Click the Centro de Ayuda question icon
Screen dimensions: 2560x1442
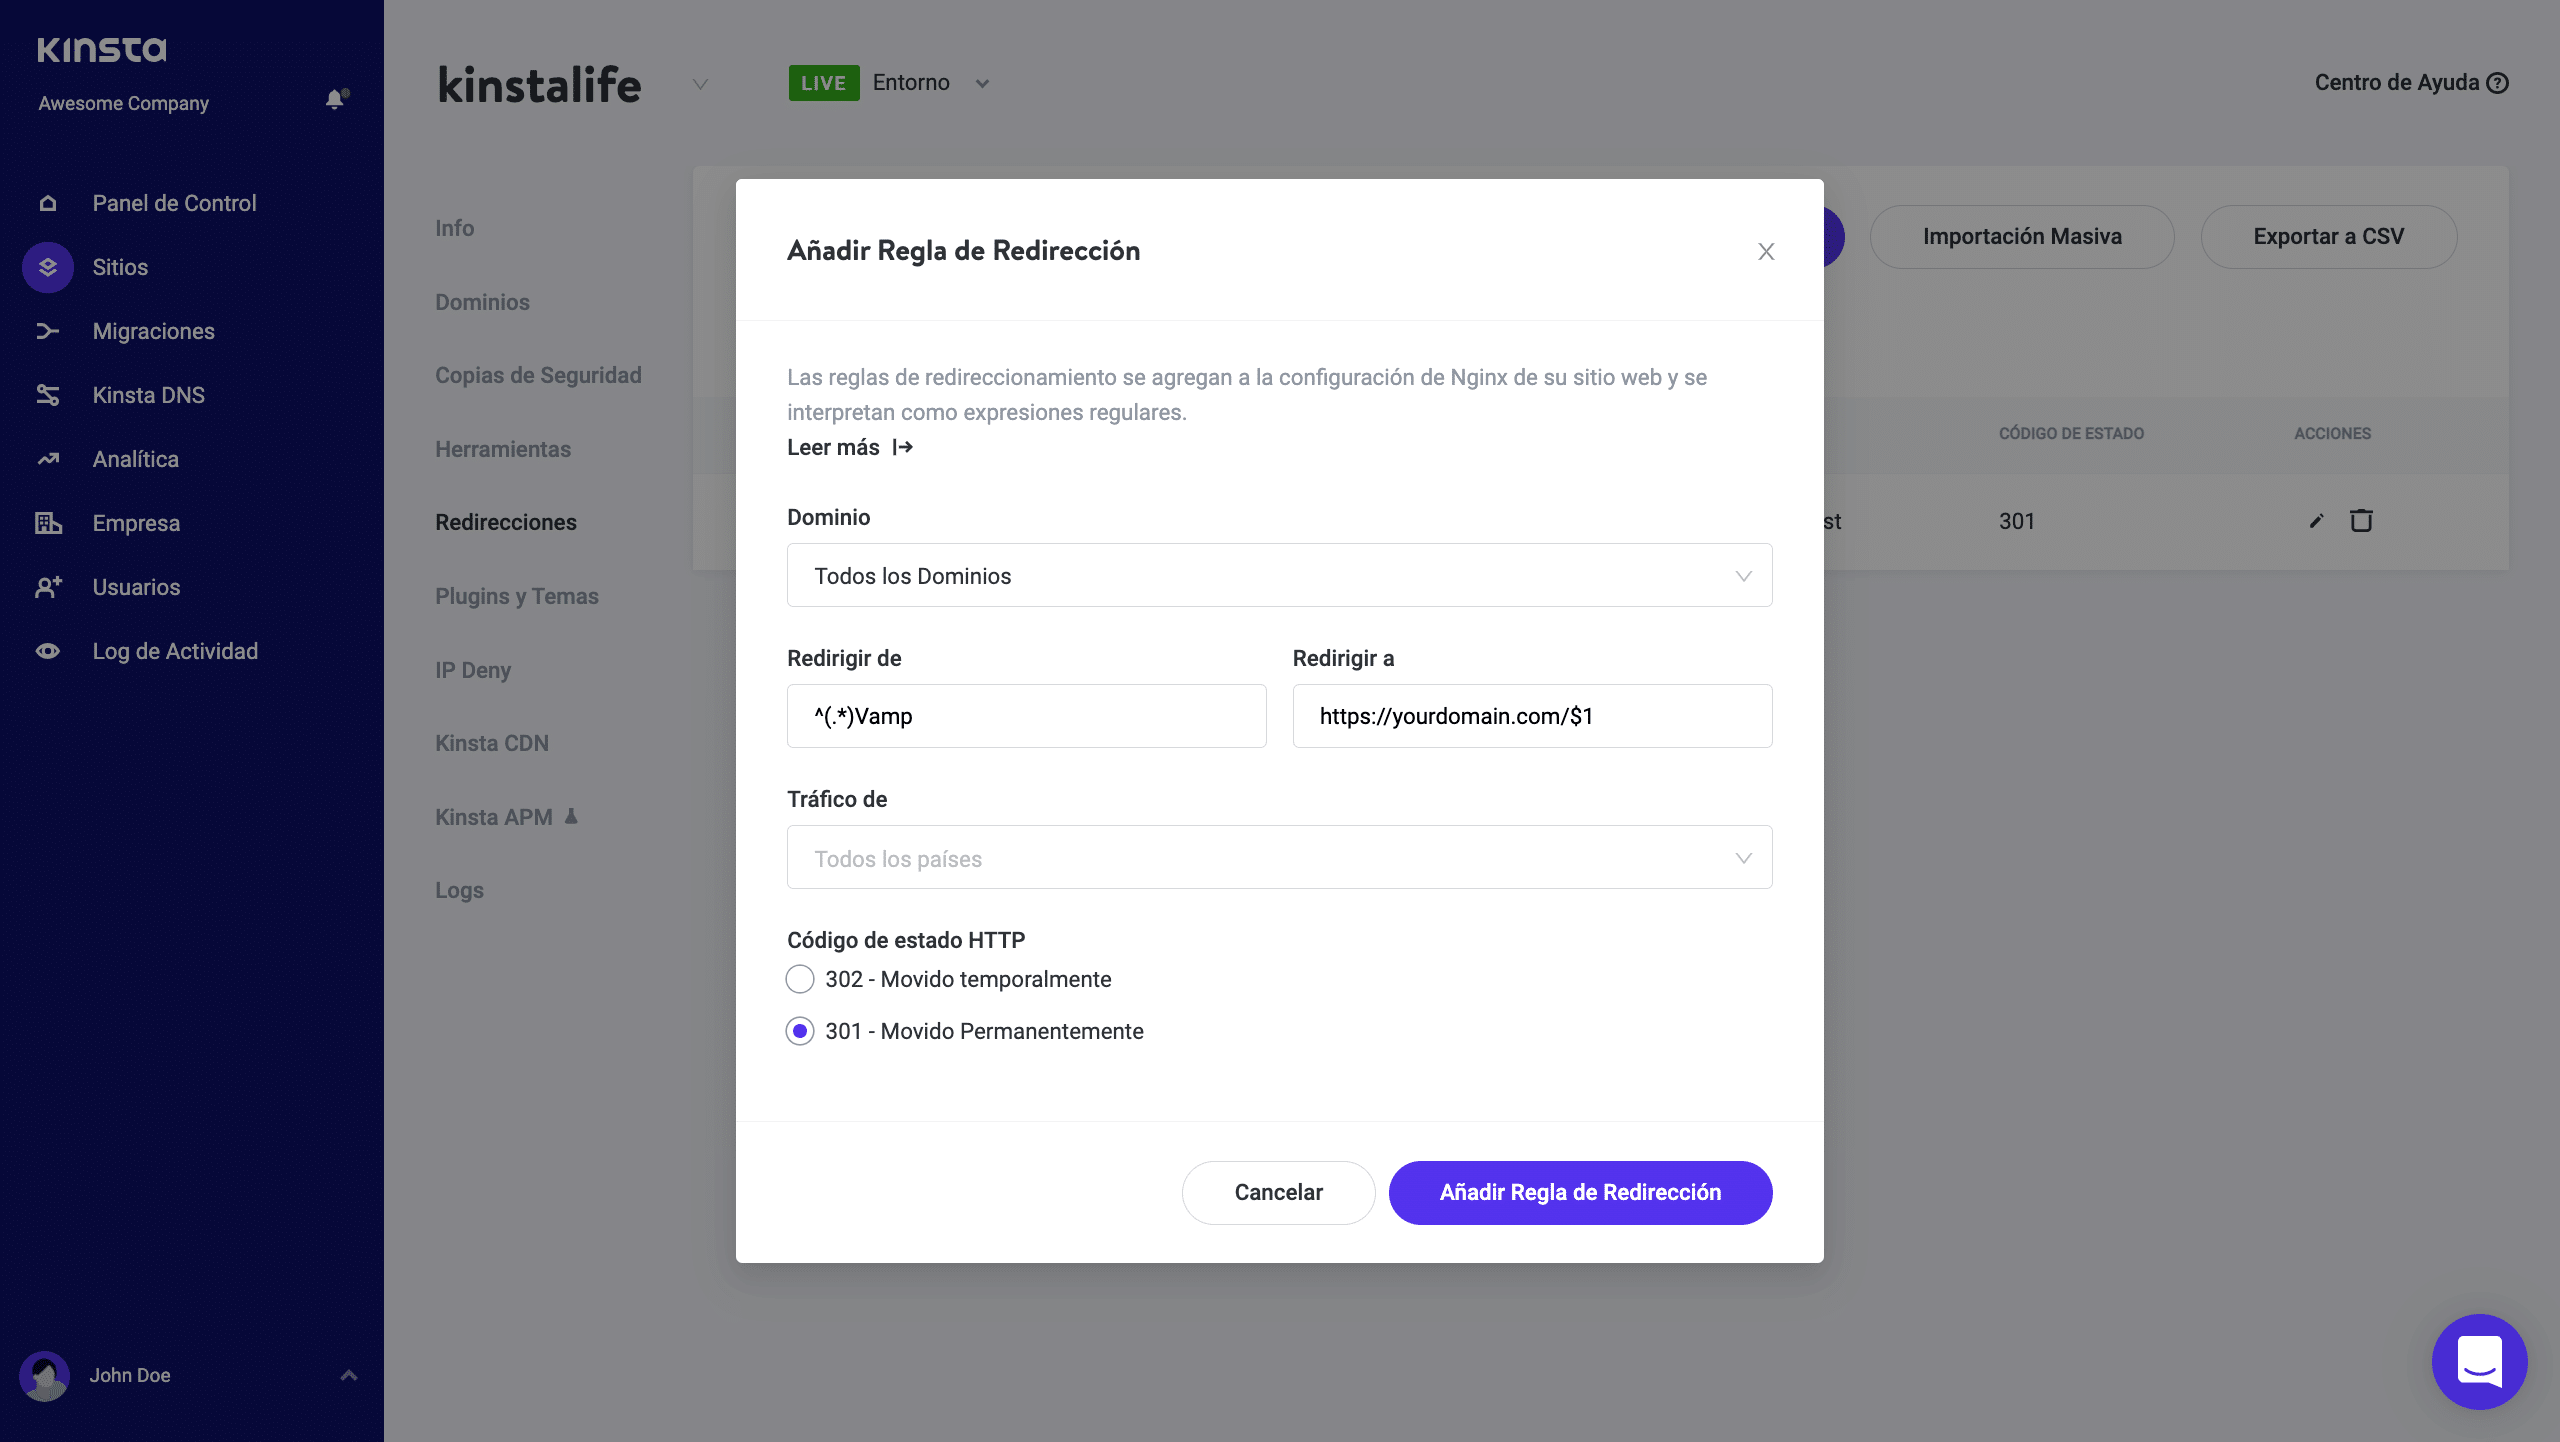click(2498, 83)
